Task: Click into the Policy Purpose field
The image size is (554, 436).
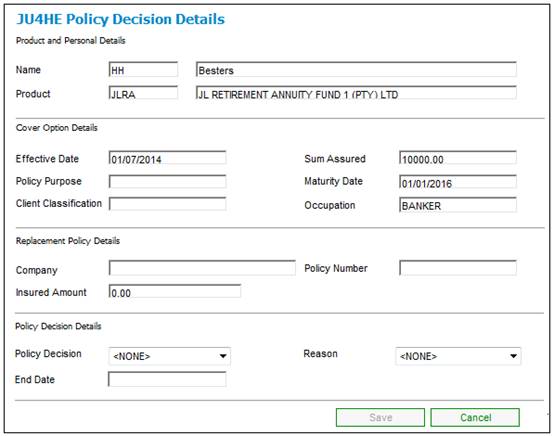Action: tap(167, 182)
